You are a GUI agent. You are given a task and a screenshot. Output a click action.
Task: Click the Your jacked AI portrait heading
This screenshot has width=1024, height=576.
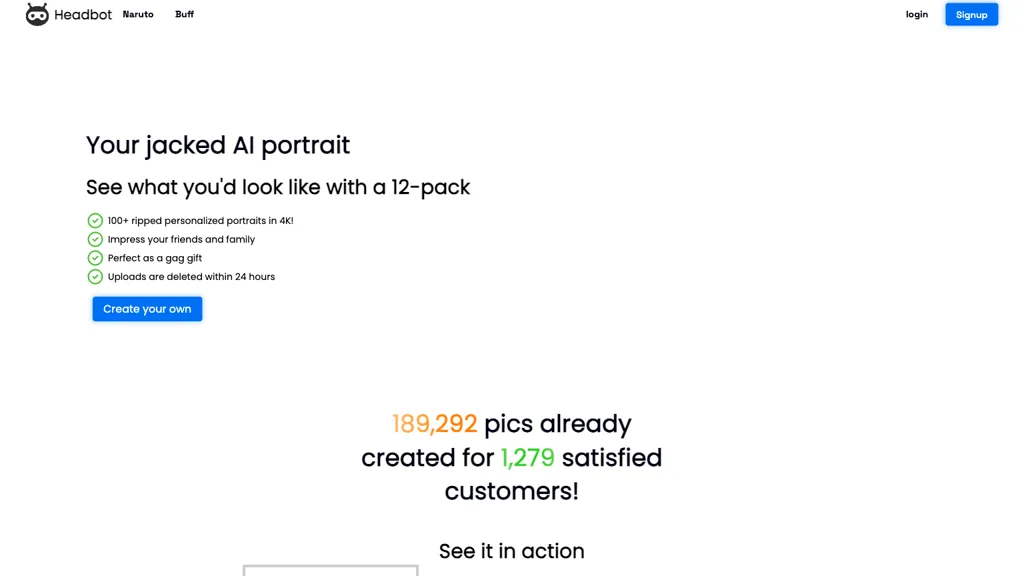[218, 145]
